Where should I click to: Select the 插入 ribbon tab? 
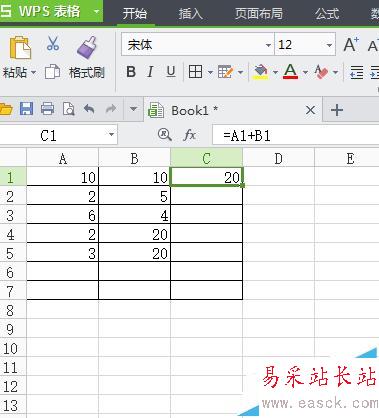(190, 14)
